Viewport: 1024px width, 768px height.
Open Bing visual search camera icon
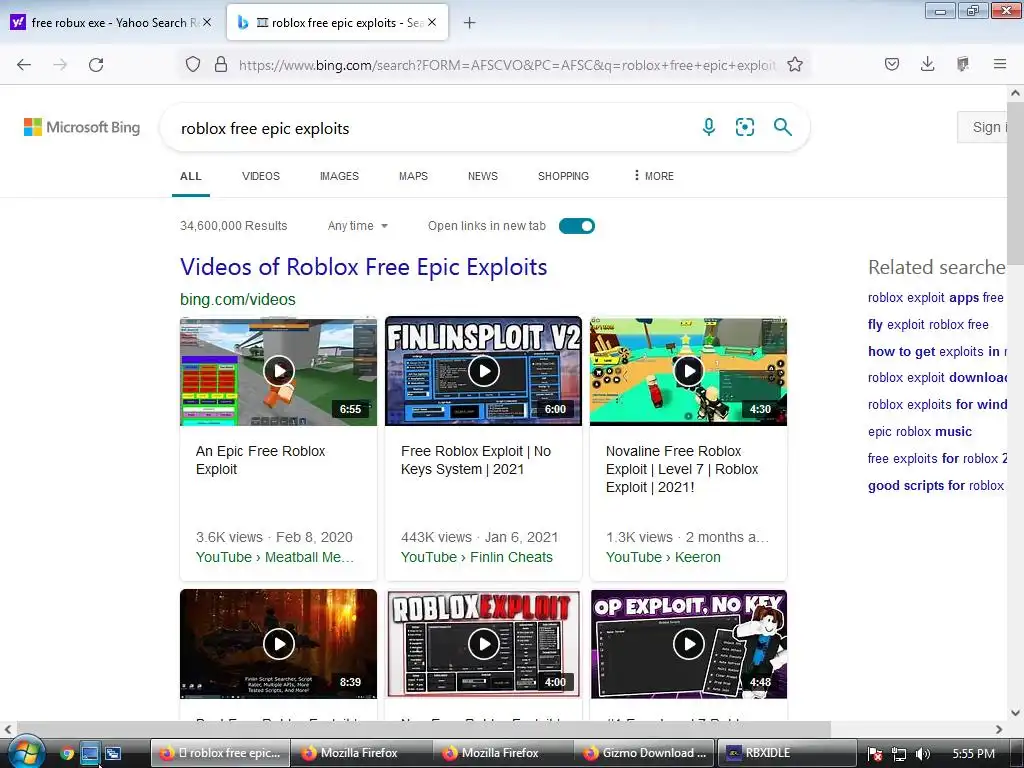pyautogui.click(x=744, y=127)
